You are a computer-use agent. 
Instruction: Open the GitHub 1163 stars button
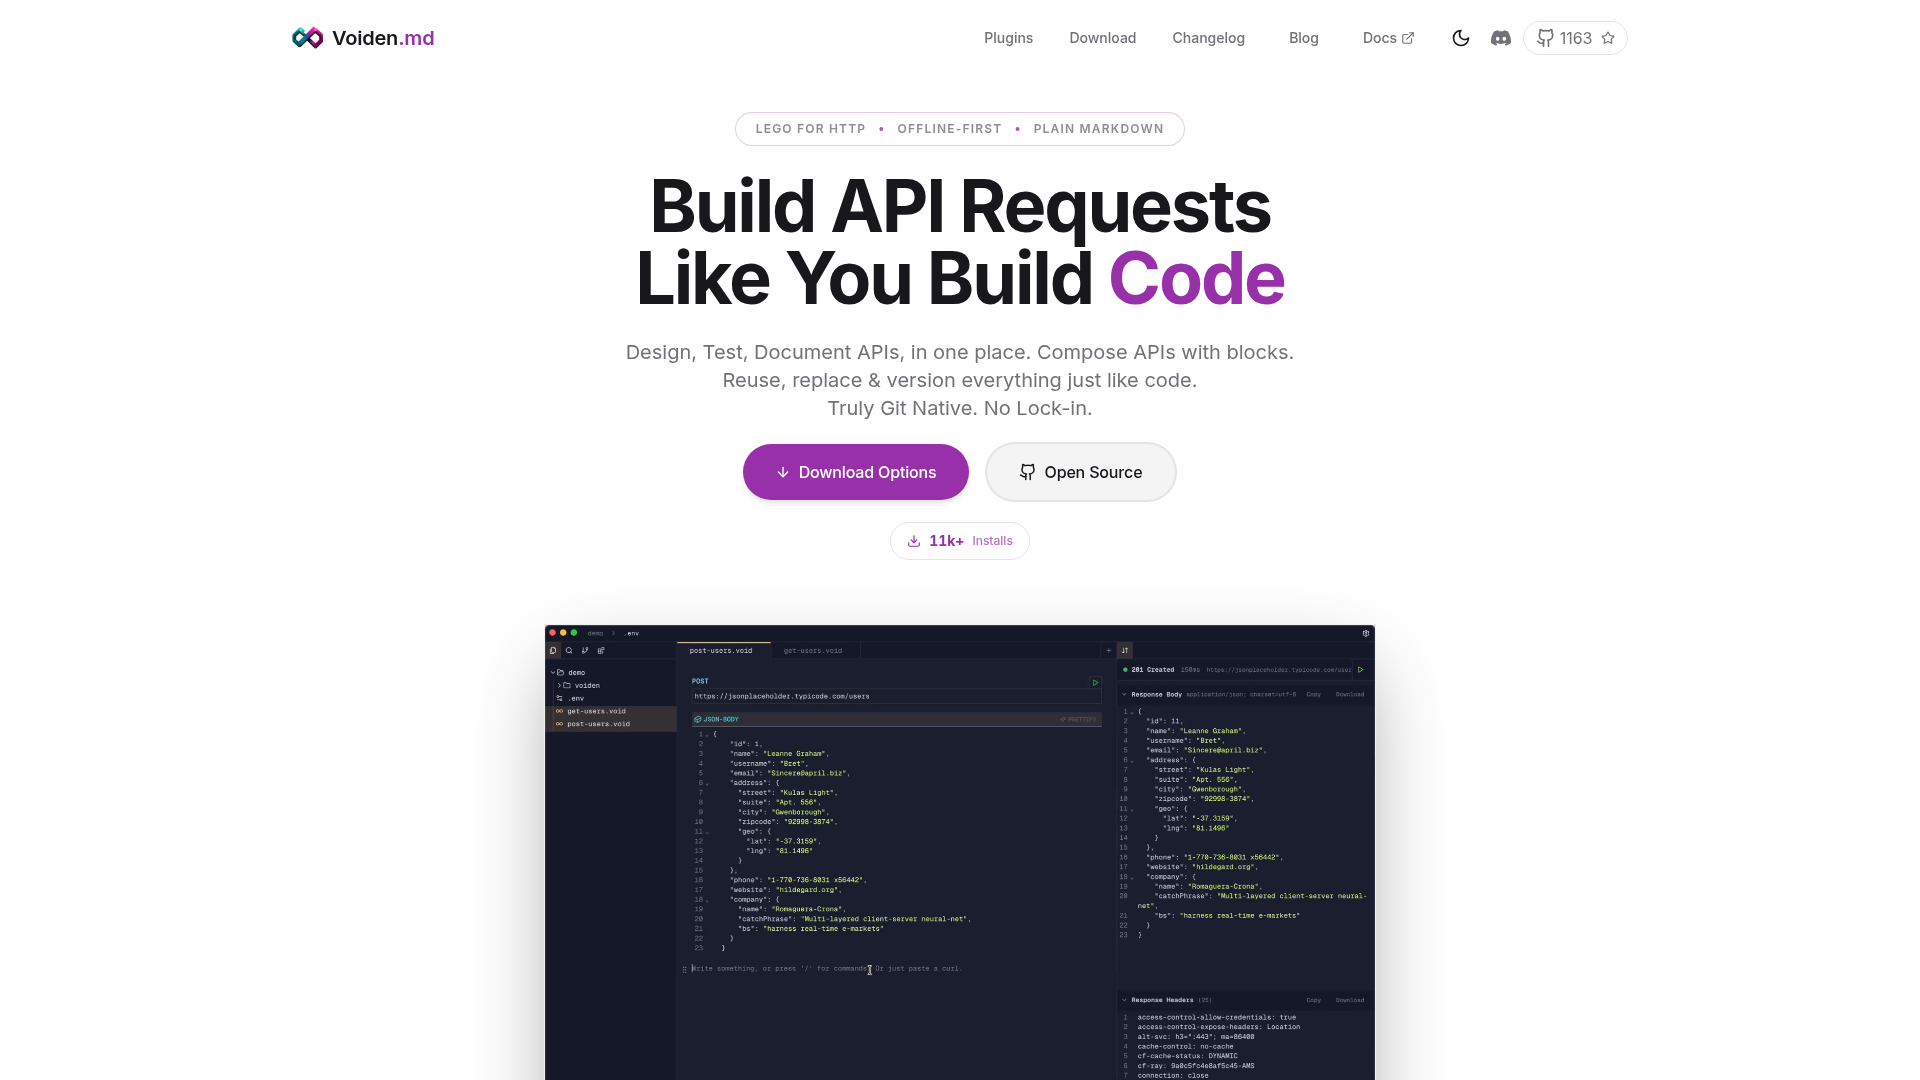pyautogui.click(x=1575, y=38)
